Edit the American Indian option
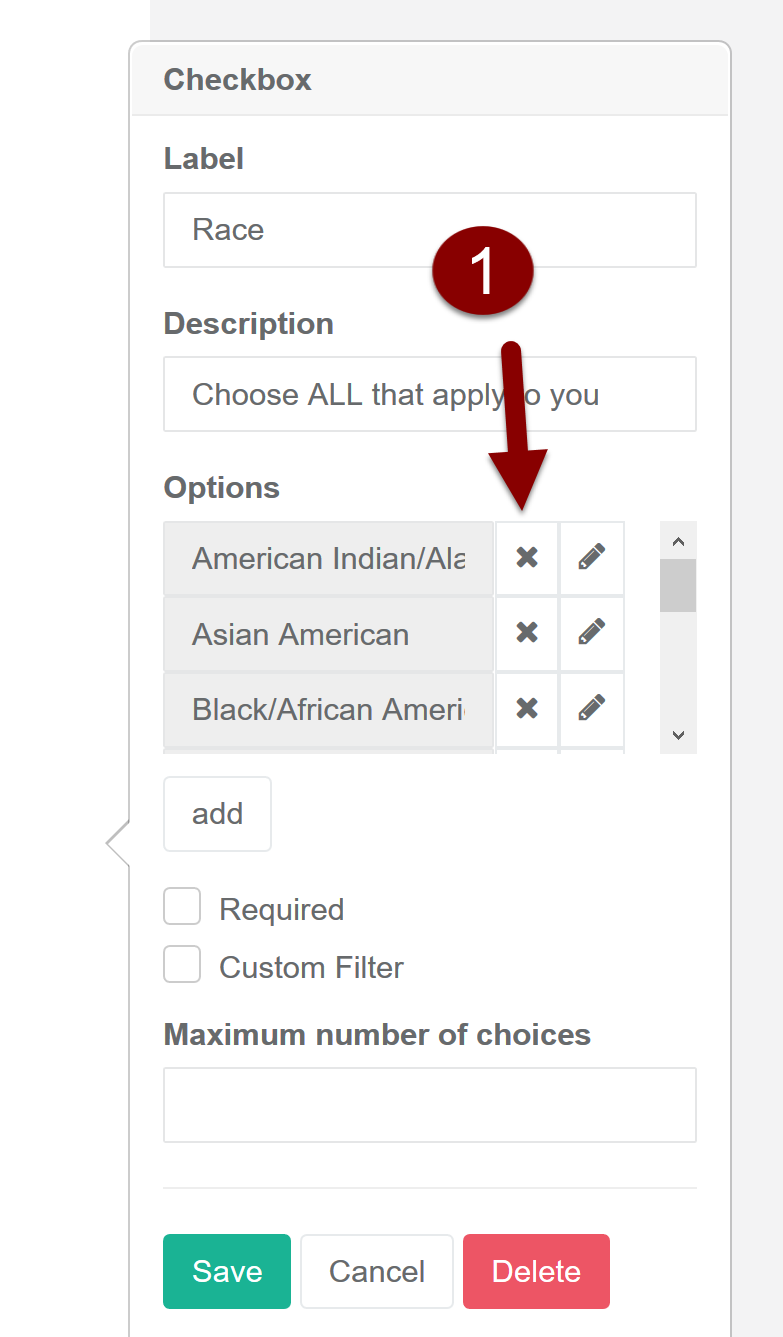The height and width of the screenshot is (1337, 783). coord(592,558)
